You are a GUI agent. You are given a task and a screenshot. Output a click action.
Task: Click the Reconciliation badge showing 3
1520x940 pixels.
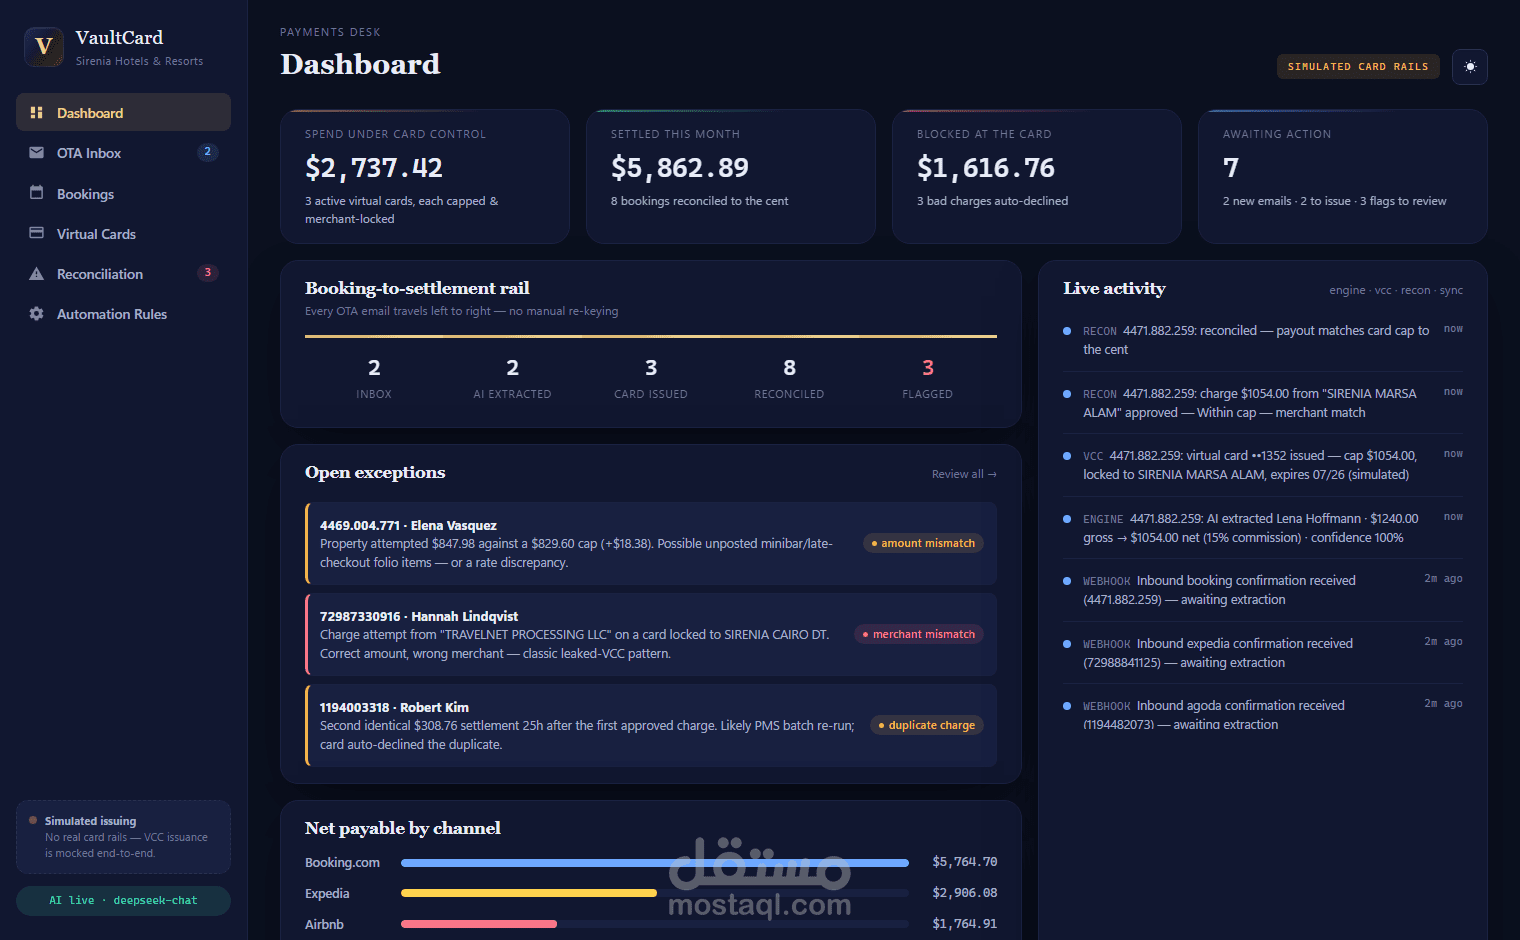click(x=208, y=272)
